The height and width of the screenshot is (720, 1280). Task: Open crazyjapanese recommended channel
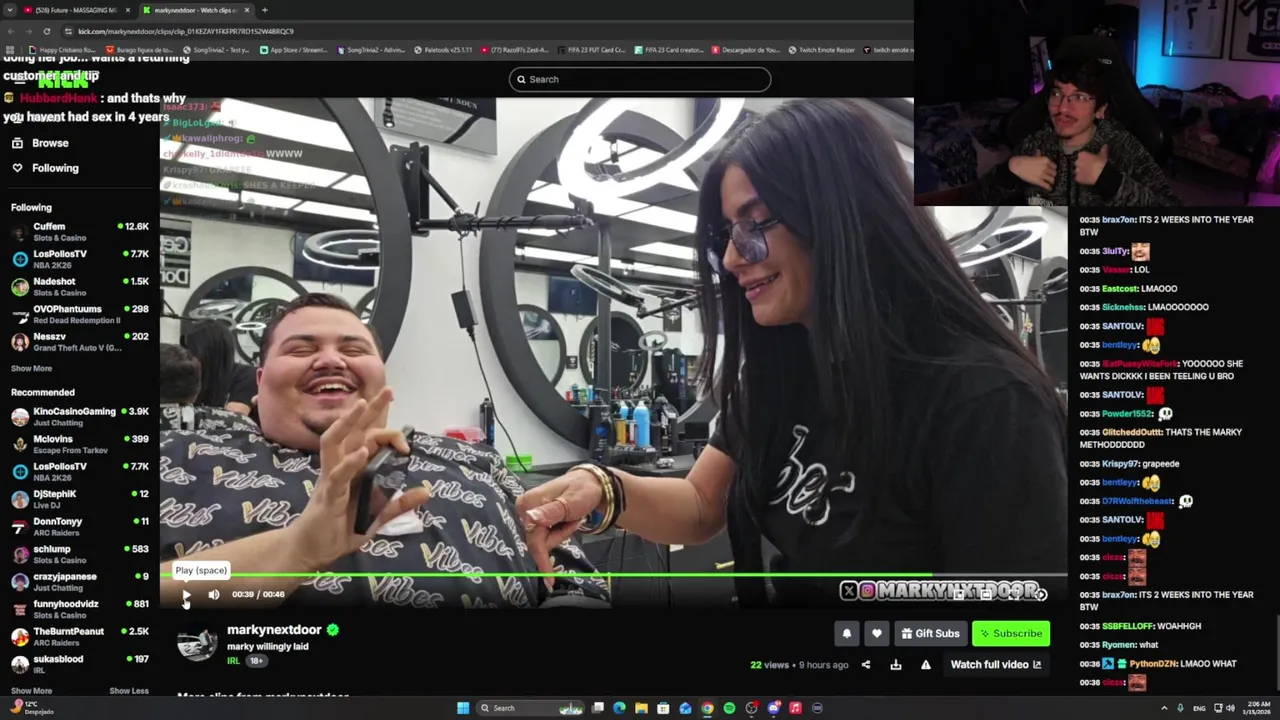(x=80, y=581)
